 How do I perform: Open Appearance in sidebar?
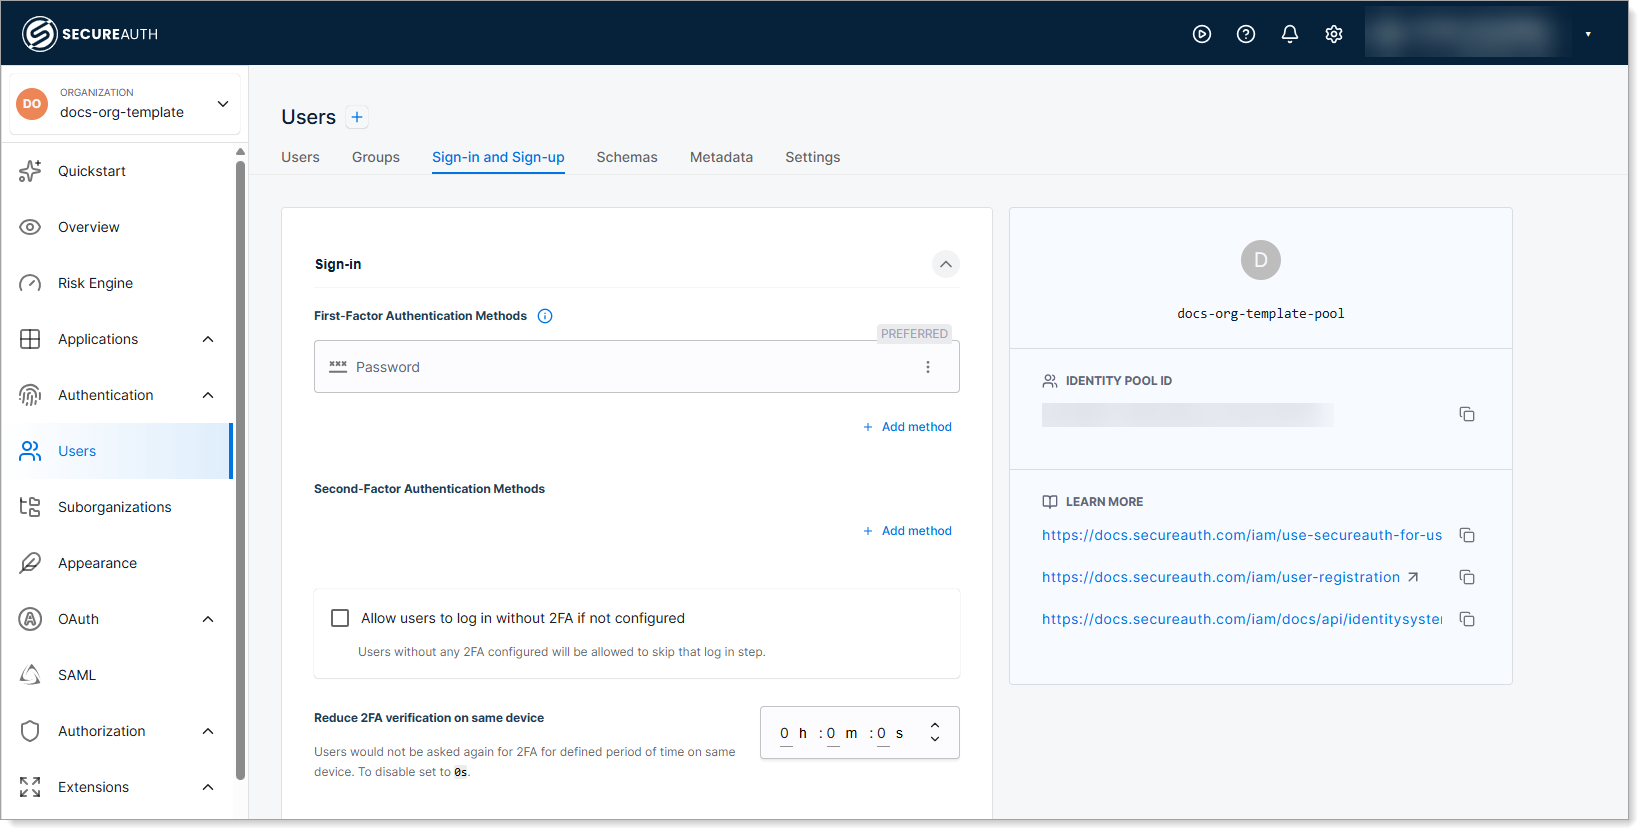(x=97, y=563)
